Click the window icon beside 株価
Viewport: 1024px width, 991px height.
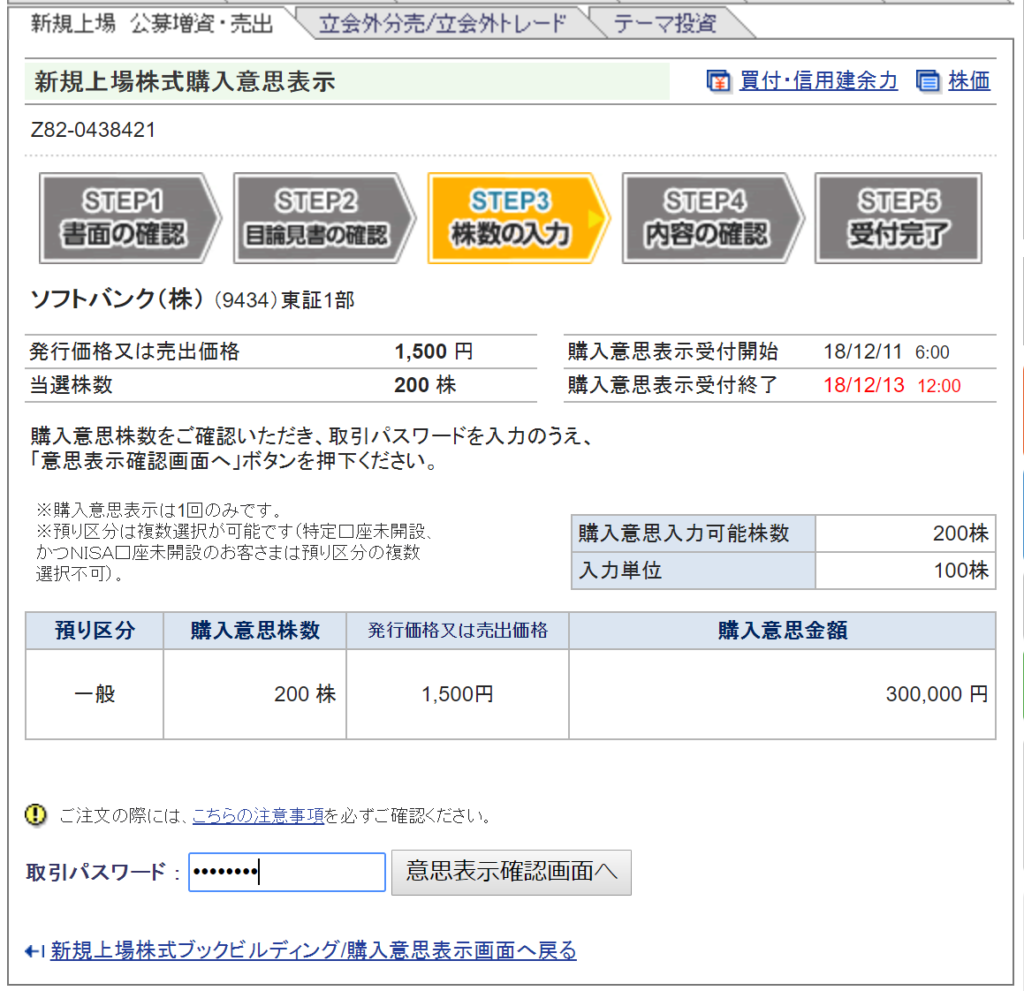tap(927, 81)
